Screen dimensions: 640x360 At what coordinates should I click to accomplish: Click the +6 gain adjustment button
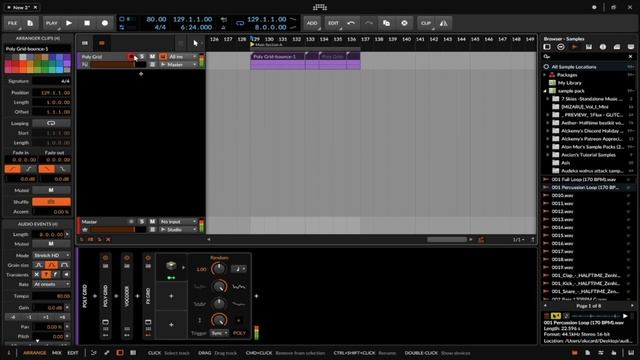point(62,317)
